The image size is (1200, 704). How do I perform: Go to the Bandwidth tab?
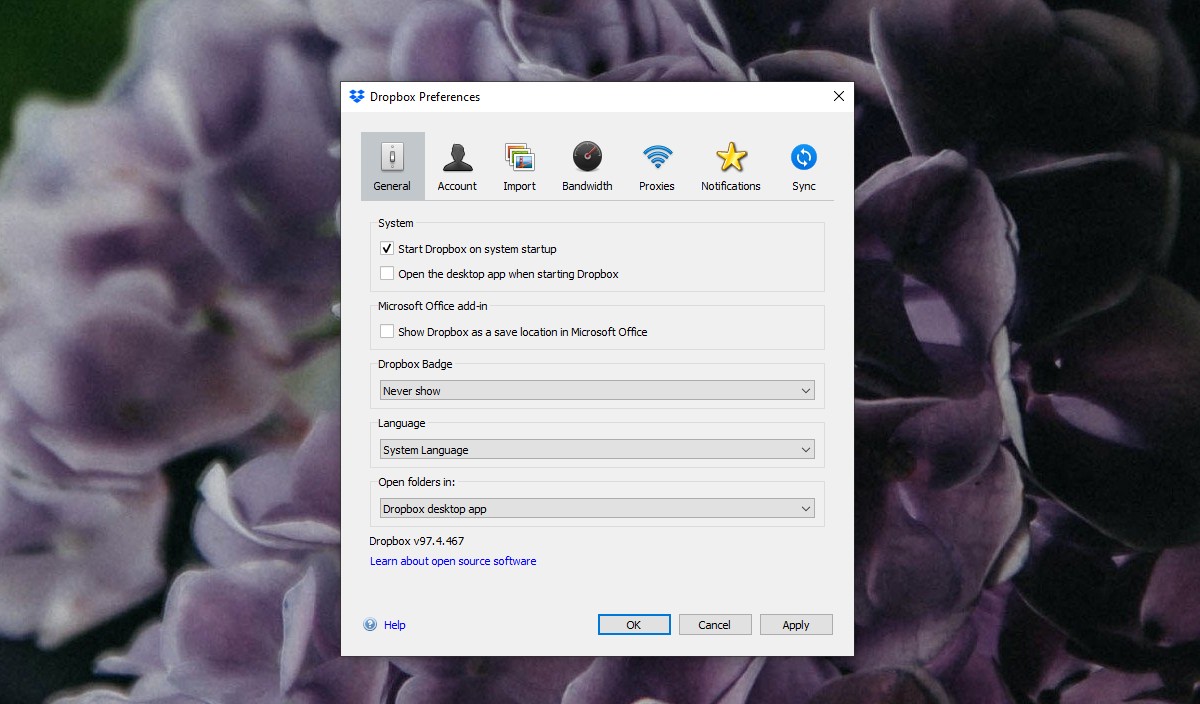[x=587, y=166]
